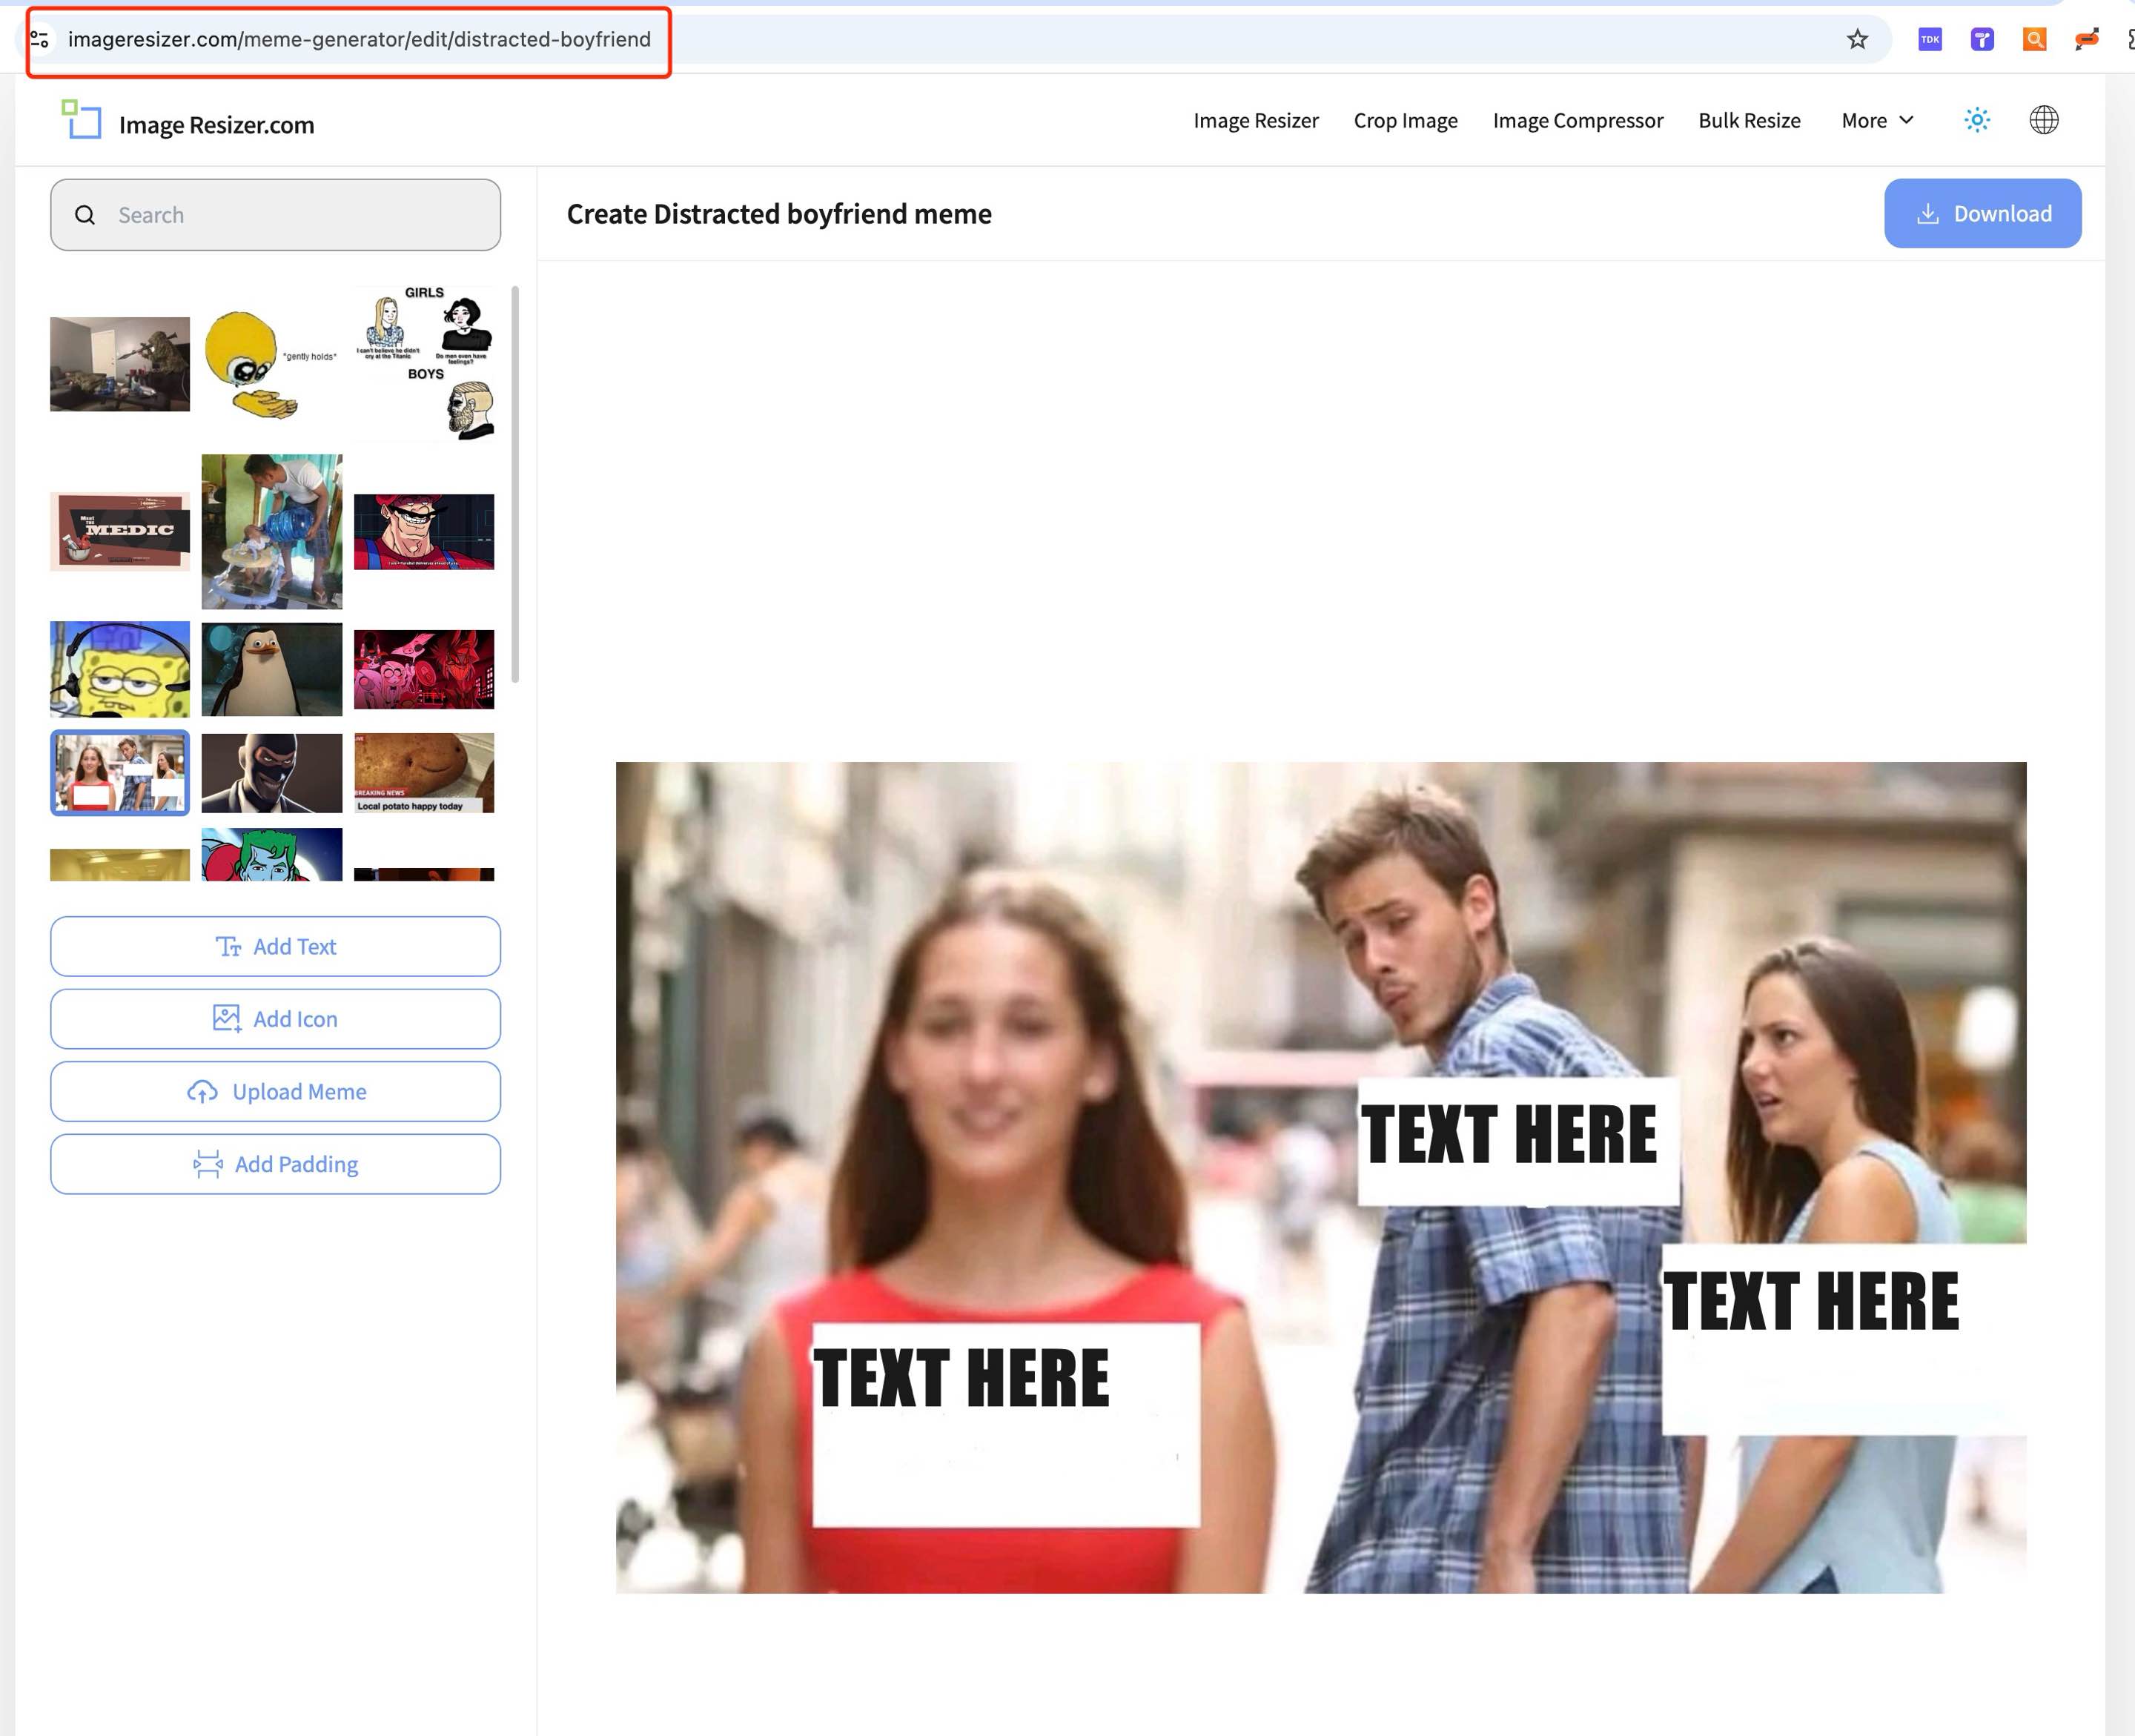Select text box on the girlfriend in blue

click(1843, 1339)
